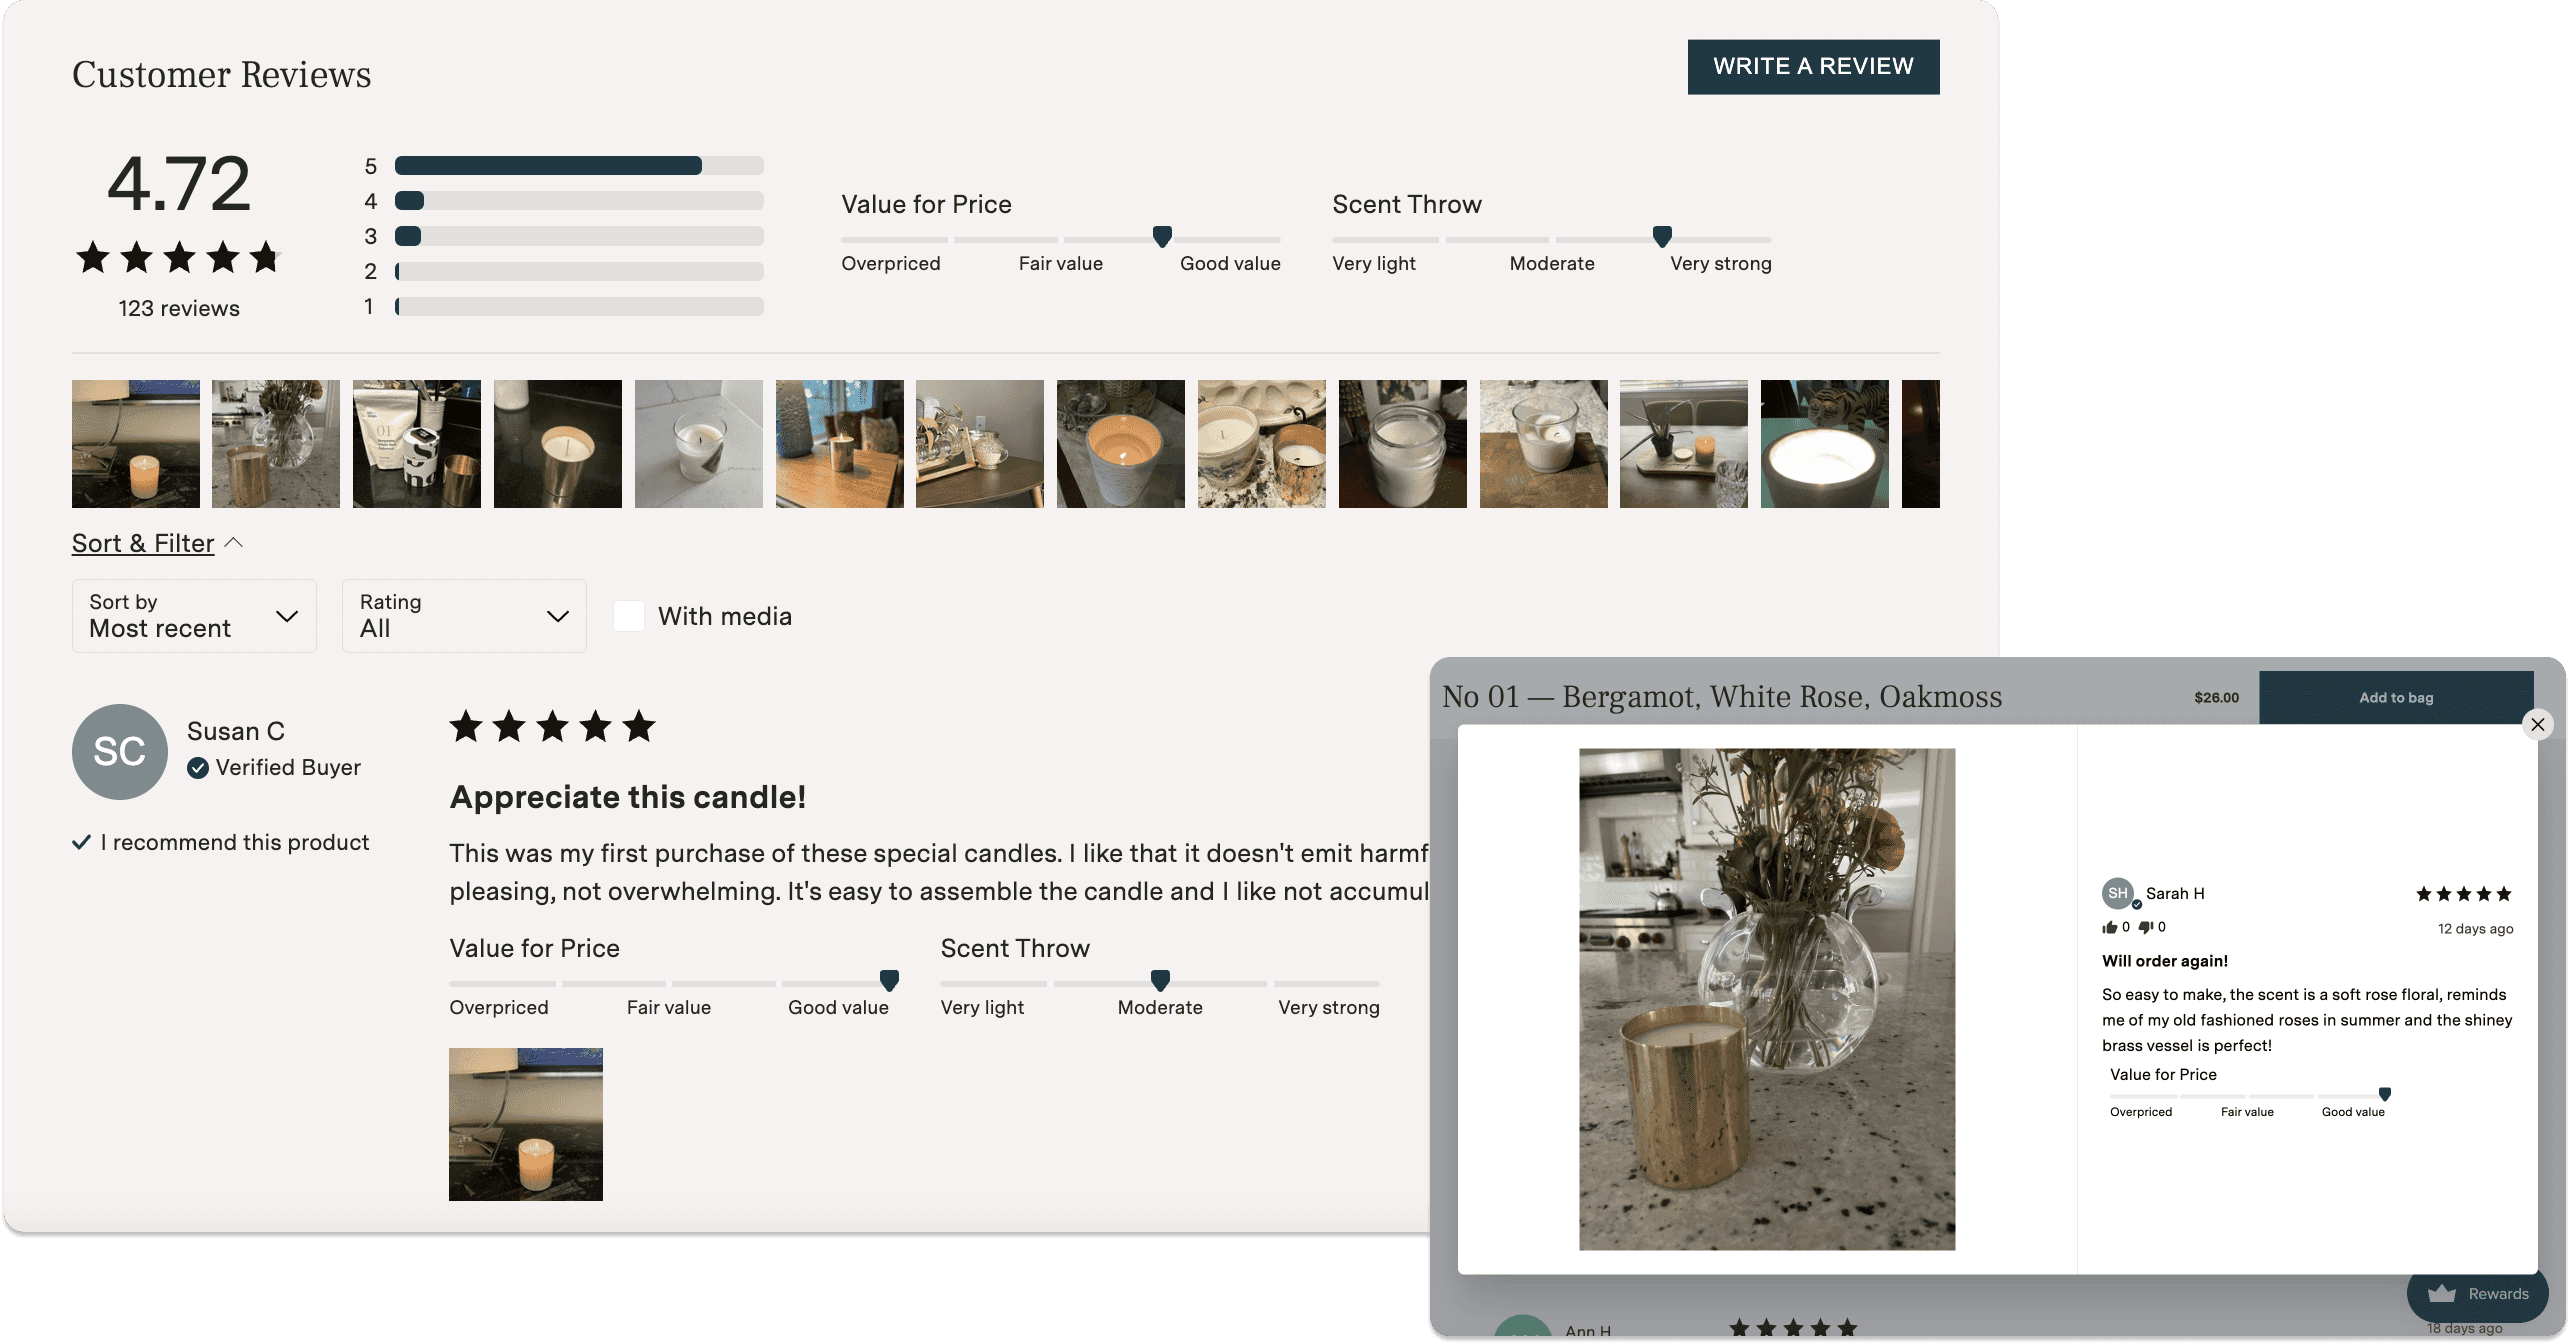Viewport: 2570px width, 1344px height.
Task: Filter by 3-star rating bar
Action: pyautogui.click(x=579, y=236)
